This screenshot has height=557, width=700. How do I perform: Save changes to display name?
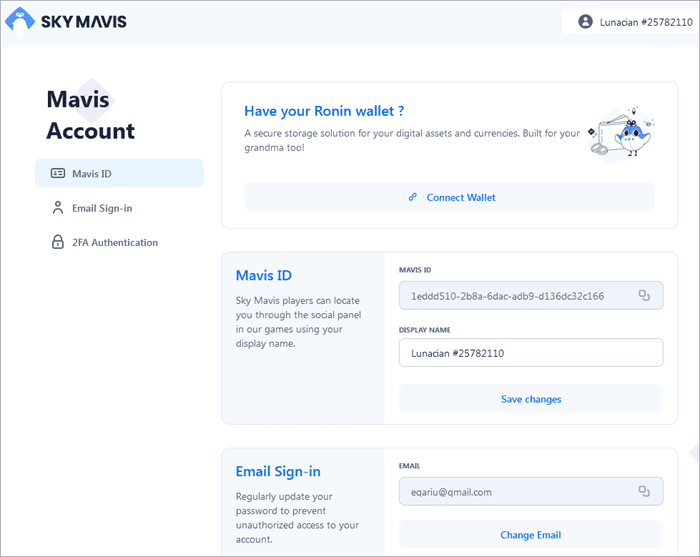point(531,399)
